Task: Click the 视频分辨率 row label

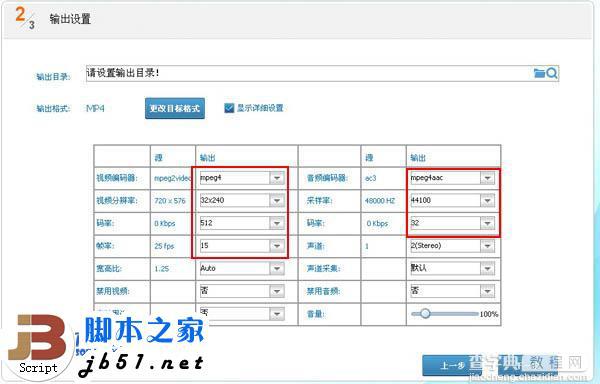Action: coord(117,201)
